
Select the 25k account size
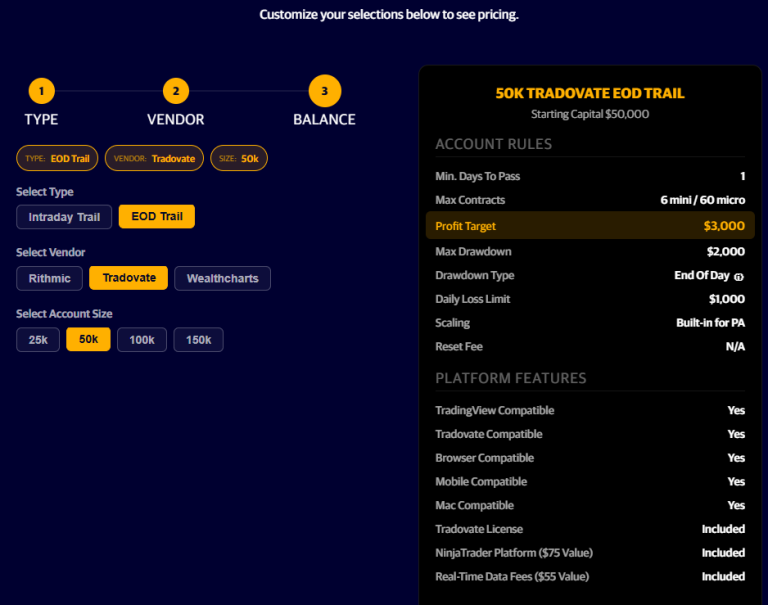[38, 340]
